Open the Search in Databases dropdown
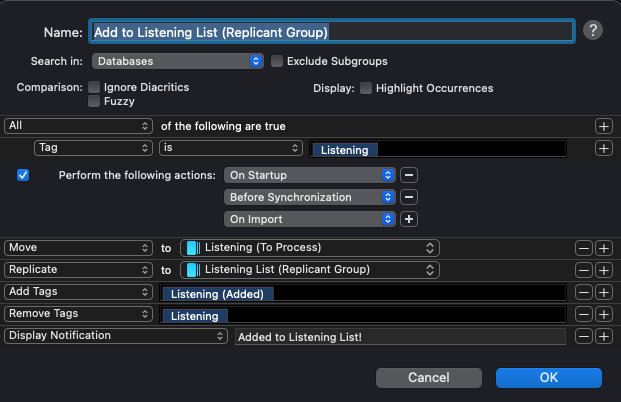 (x=178, y=61)
